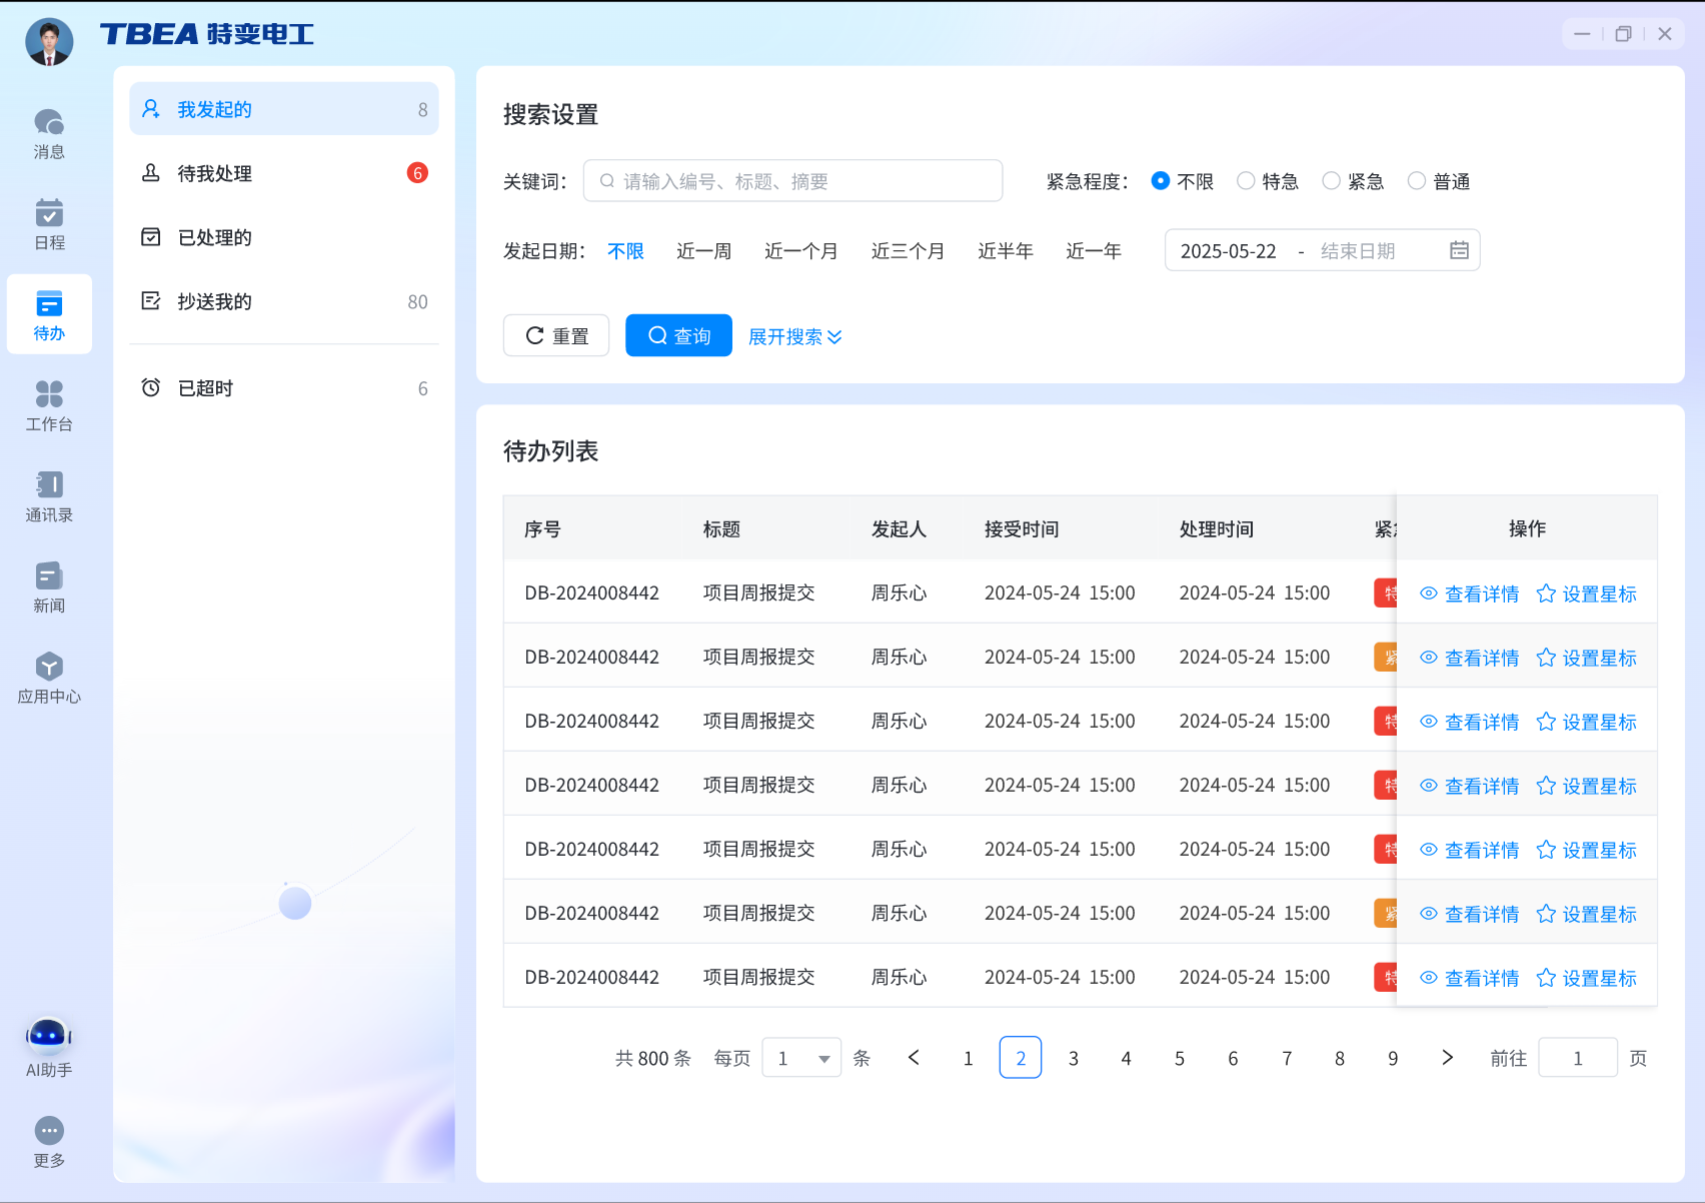Image resolution: width=1705 pixels, height=1203 pixels.
Task: Open the 日程 calendar from the sidebar
Action: [x=48, y=222]
